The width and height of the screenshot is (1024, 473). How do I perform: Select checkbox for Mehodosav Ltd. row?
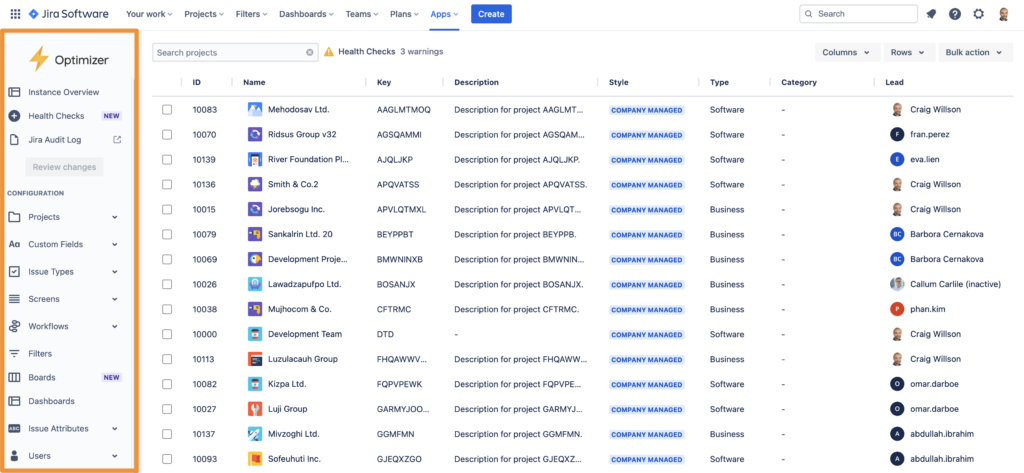167,110
